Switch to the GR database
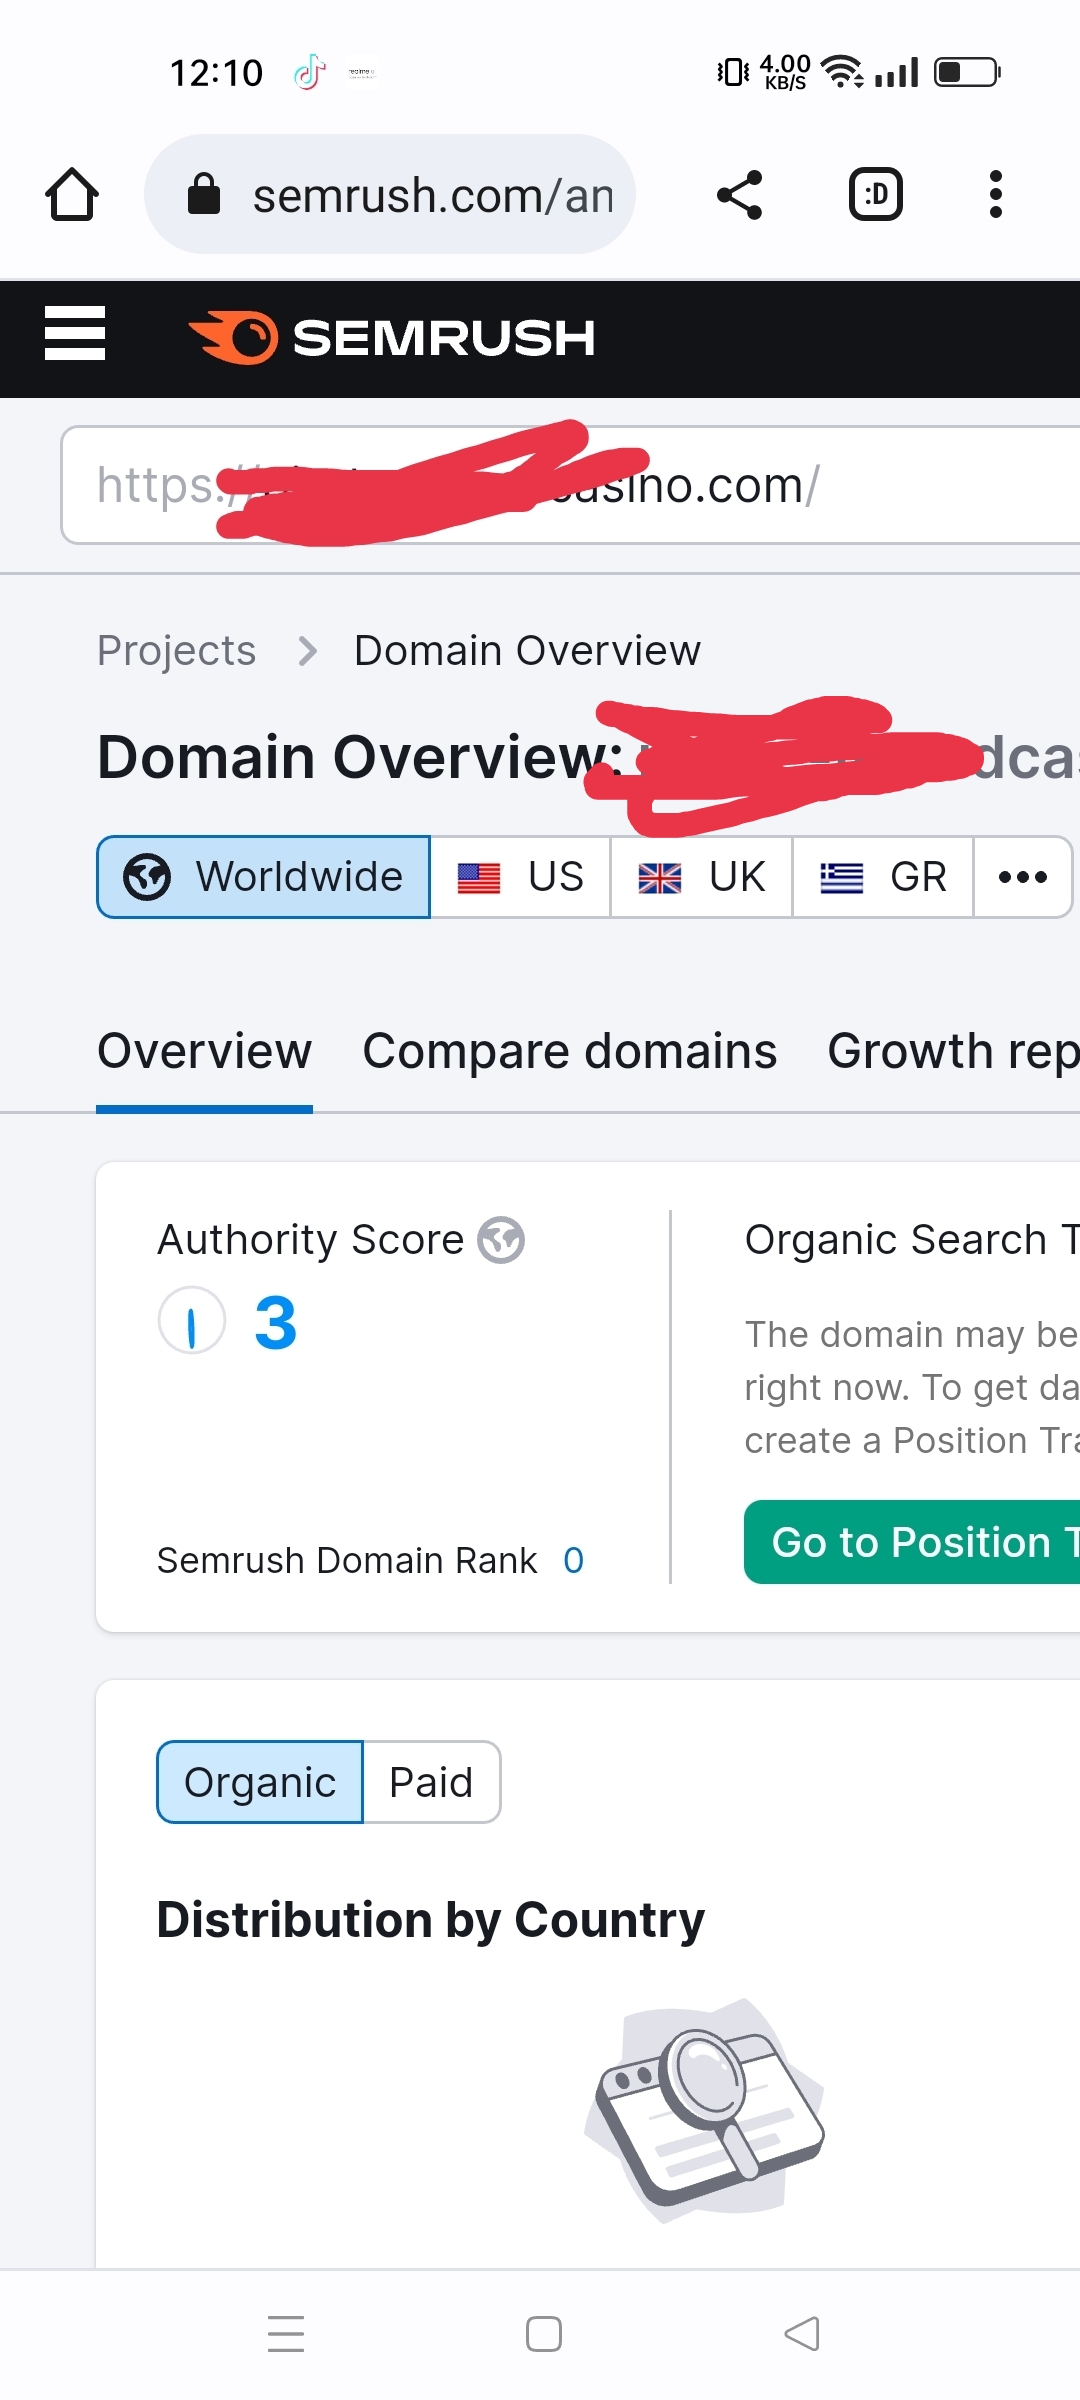Screen dimensions: 1080x2400 (883, 877)
